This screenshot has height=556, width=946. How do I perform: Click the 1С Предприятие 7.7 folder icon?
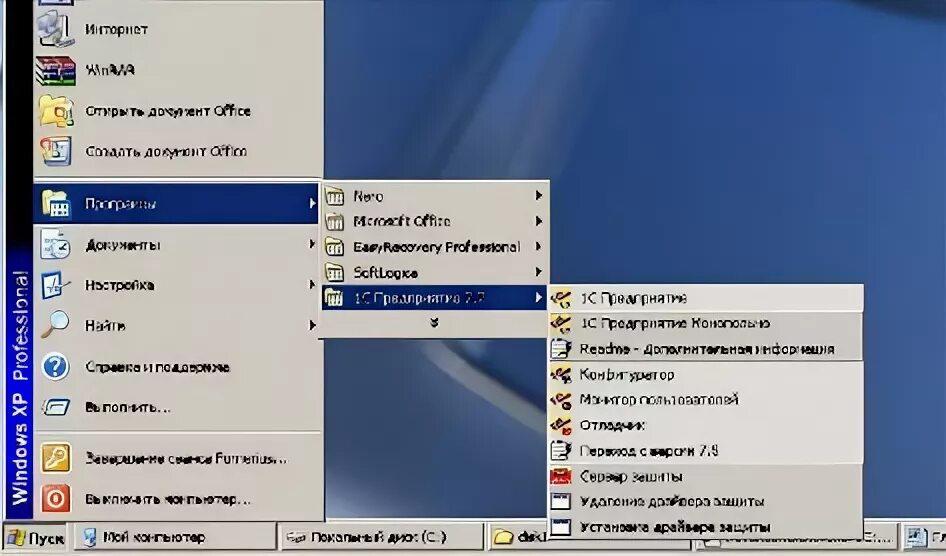point(334,297)
